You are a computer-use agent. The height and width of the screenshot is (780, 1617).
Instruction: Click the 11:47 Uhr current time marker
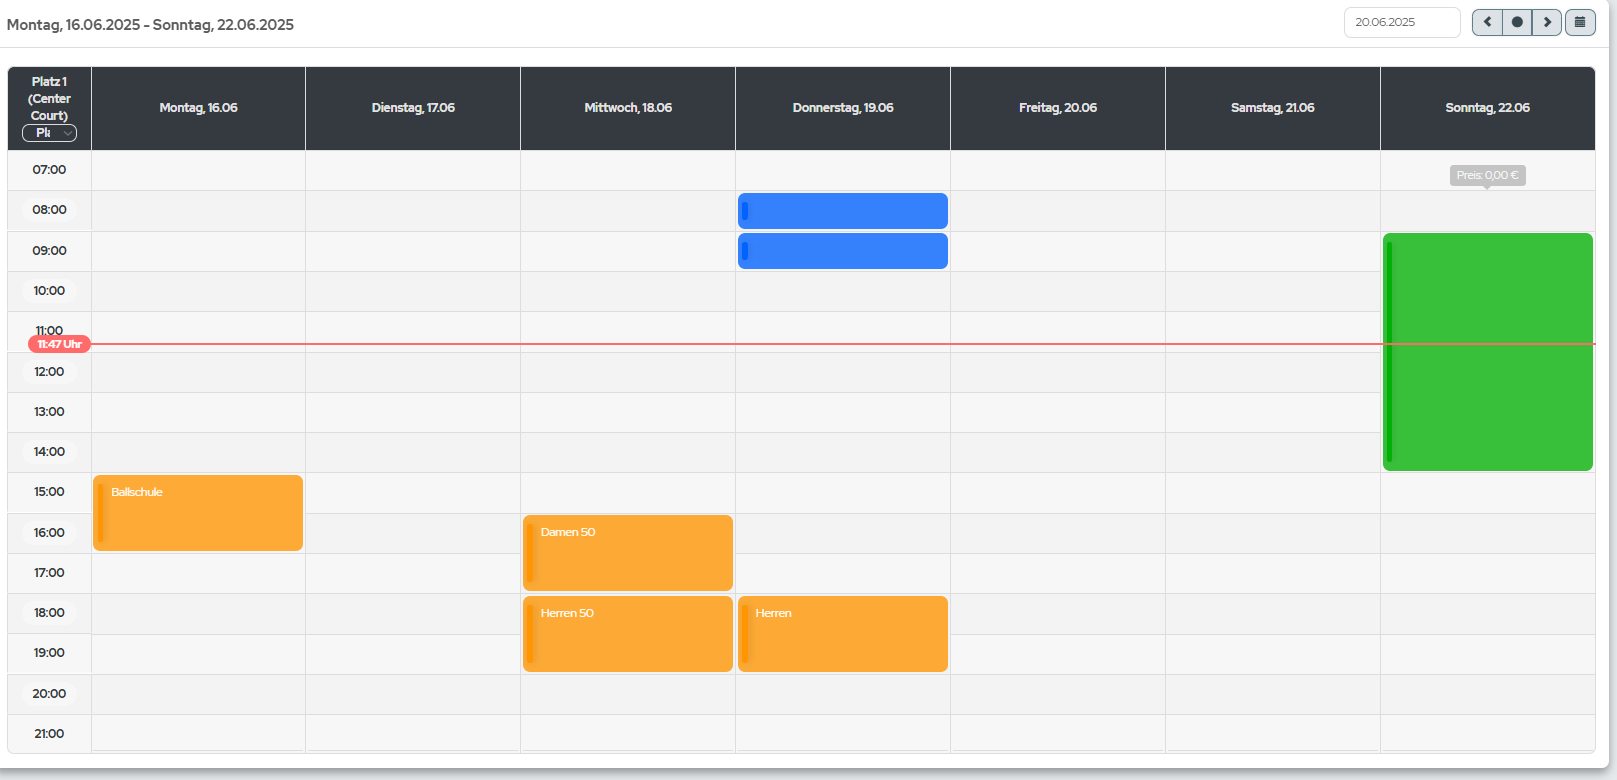pyautogui.click(x=59, y=344)
